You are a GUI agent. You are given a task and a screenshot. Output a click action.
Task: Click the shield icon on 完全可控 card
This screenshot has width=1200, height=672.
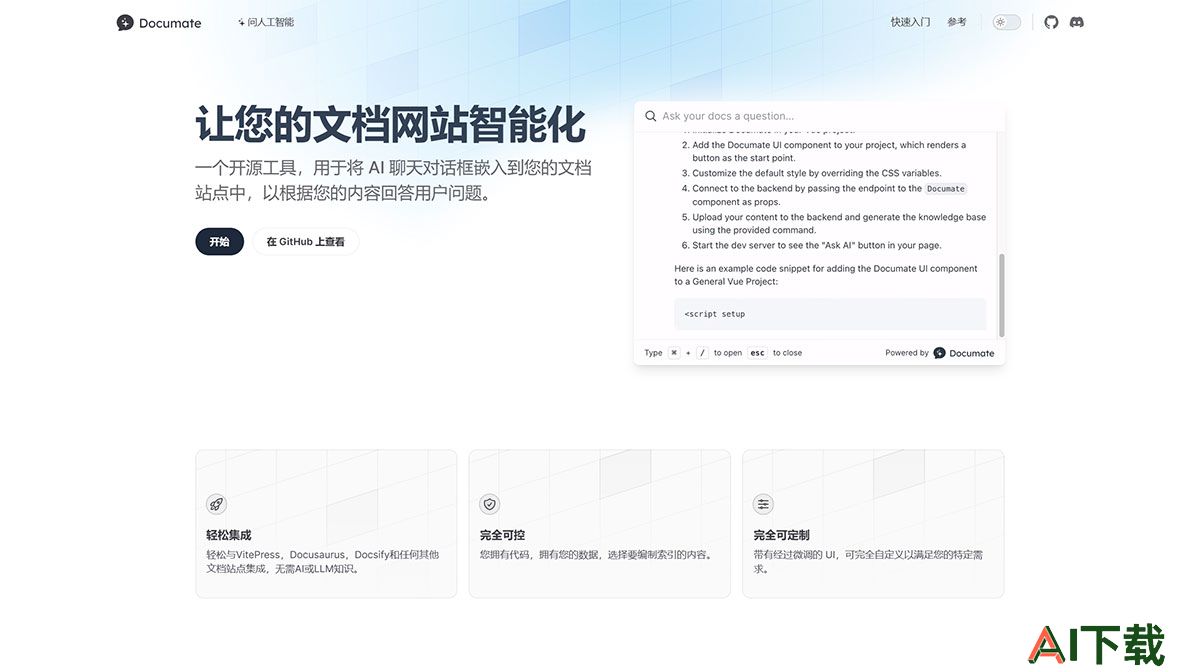point(490,504)
